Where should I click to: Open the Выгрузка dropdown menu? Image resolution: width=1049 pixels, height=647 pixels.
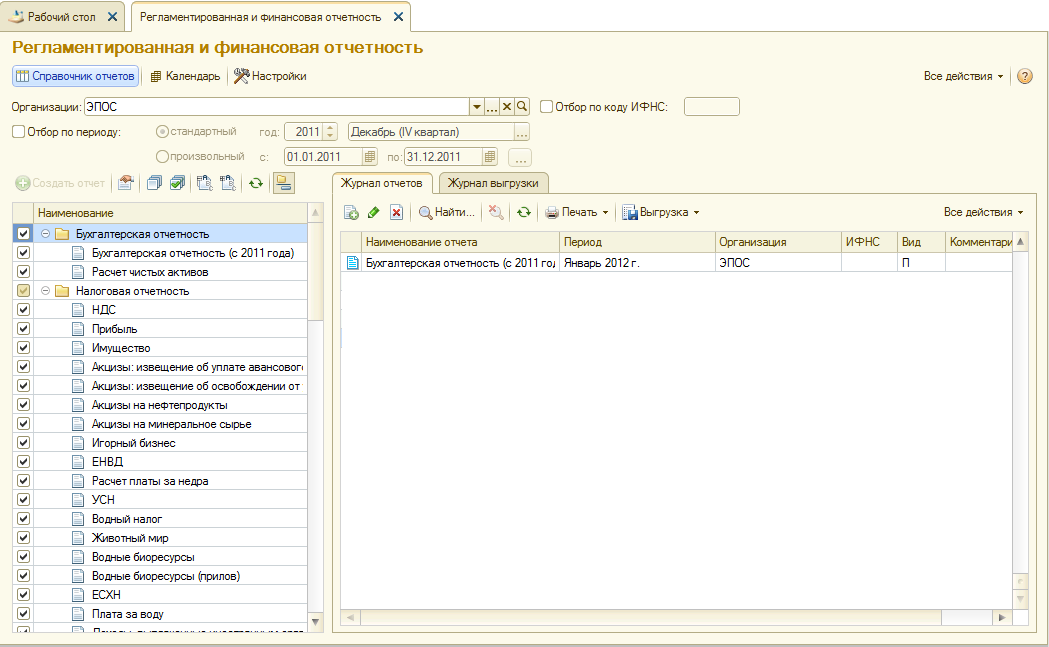(660, 212)
